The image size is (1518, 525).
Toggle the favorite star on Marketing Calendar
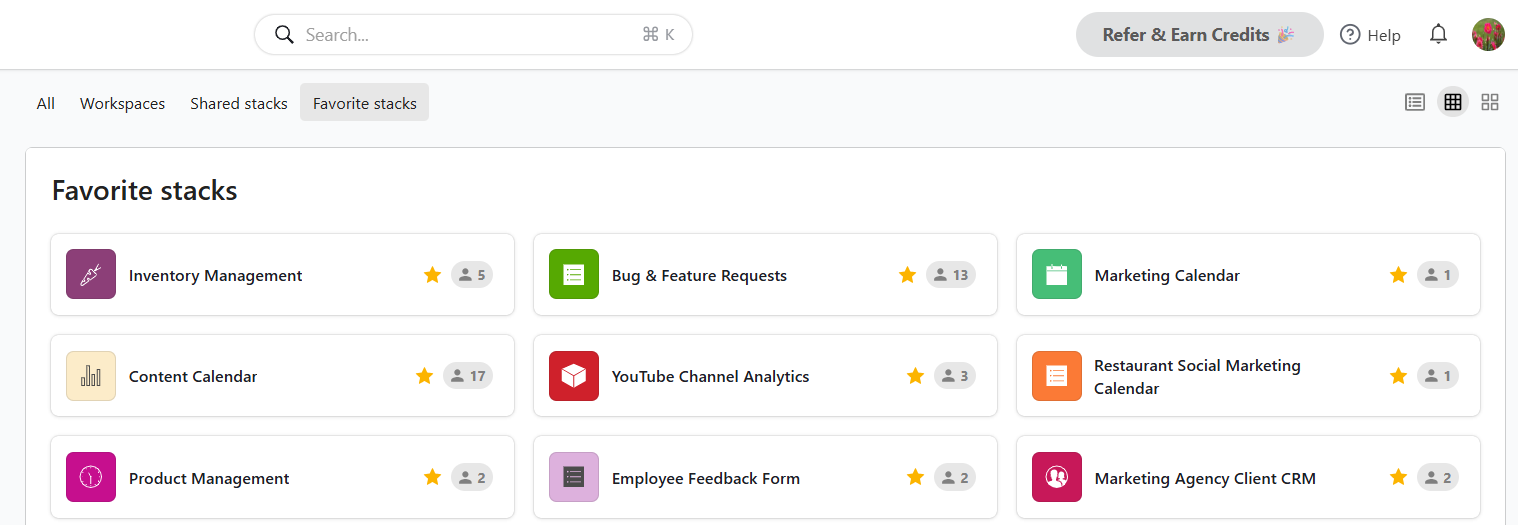point(1398,275)
